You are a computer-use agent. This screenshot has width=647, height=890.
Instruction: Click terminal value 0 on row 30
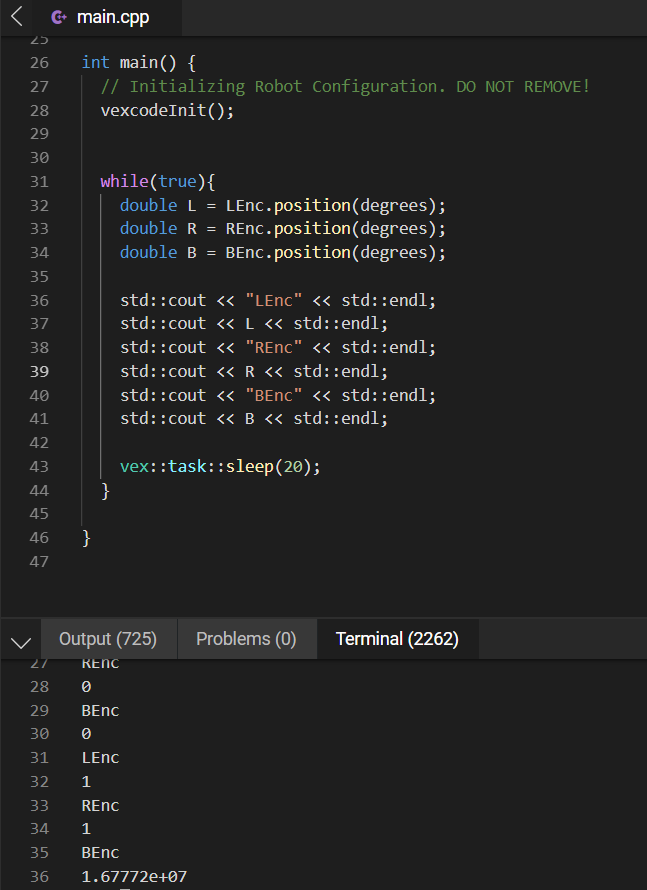coord(86,734)
